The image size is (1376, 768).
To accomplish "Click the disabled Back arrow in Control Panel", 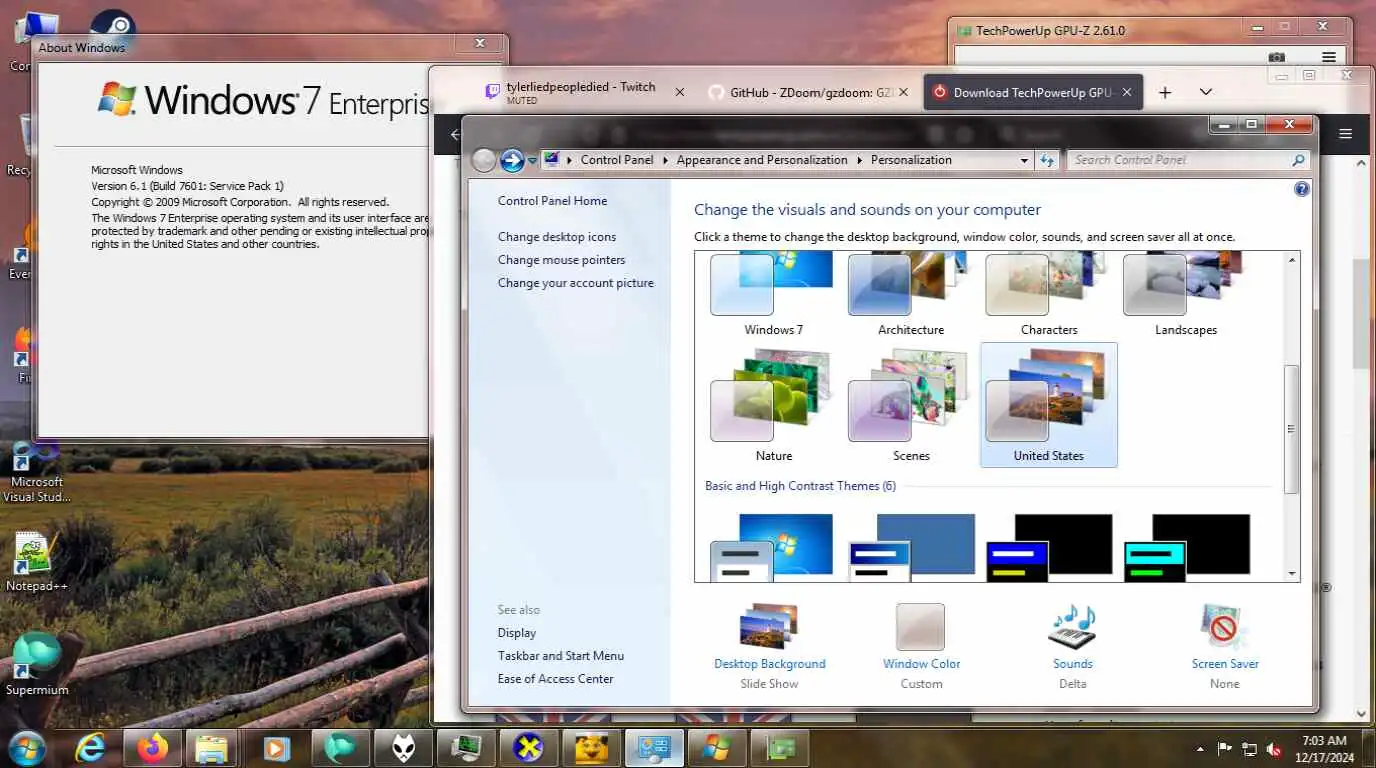I will (x=484, y=160).
